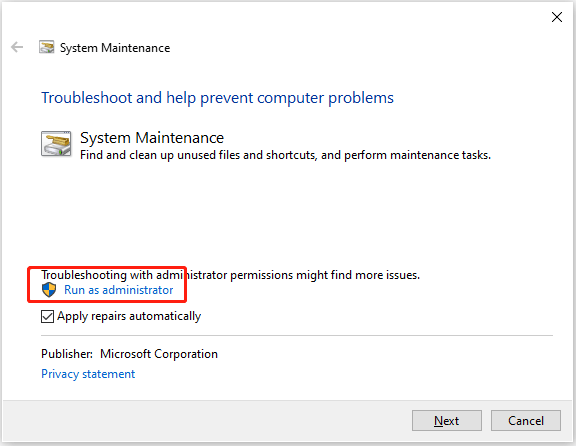
Task: Click the large System Maintenance drive icon
Action: (56, 144)
